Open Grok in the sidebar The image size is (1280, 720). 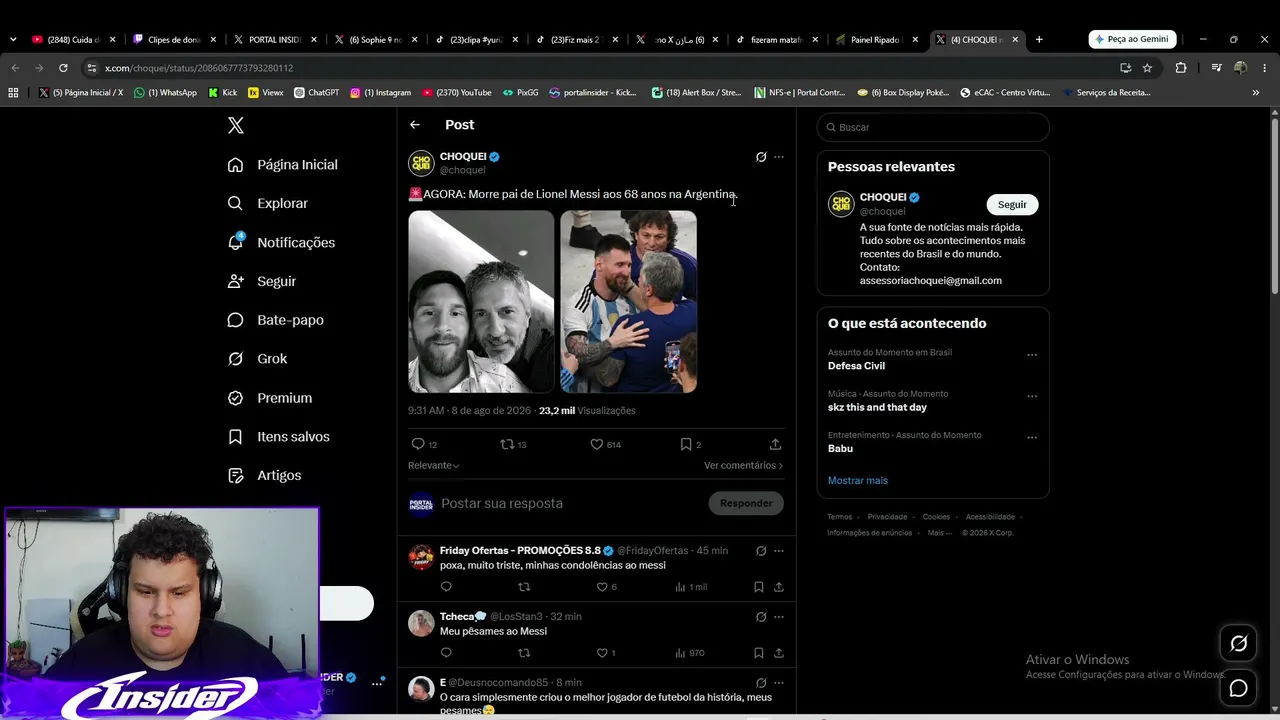coord(258,359)
